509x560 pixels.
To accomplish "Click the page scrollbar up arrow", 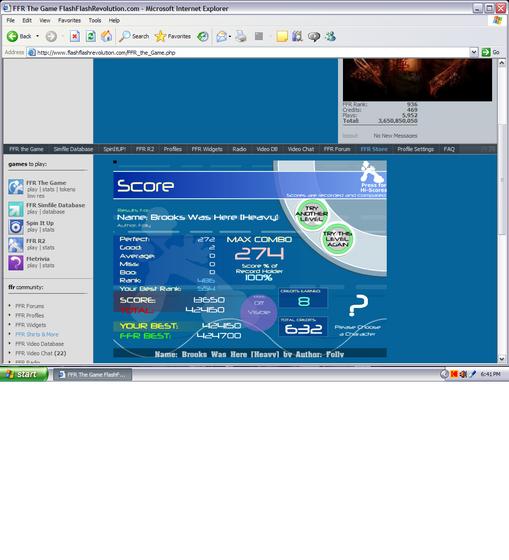I will coord(501,63).
